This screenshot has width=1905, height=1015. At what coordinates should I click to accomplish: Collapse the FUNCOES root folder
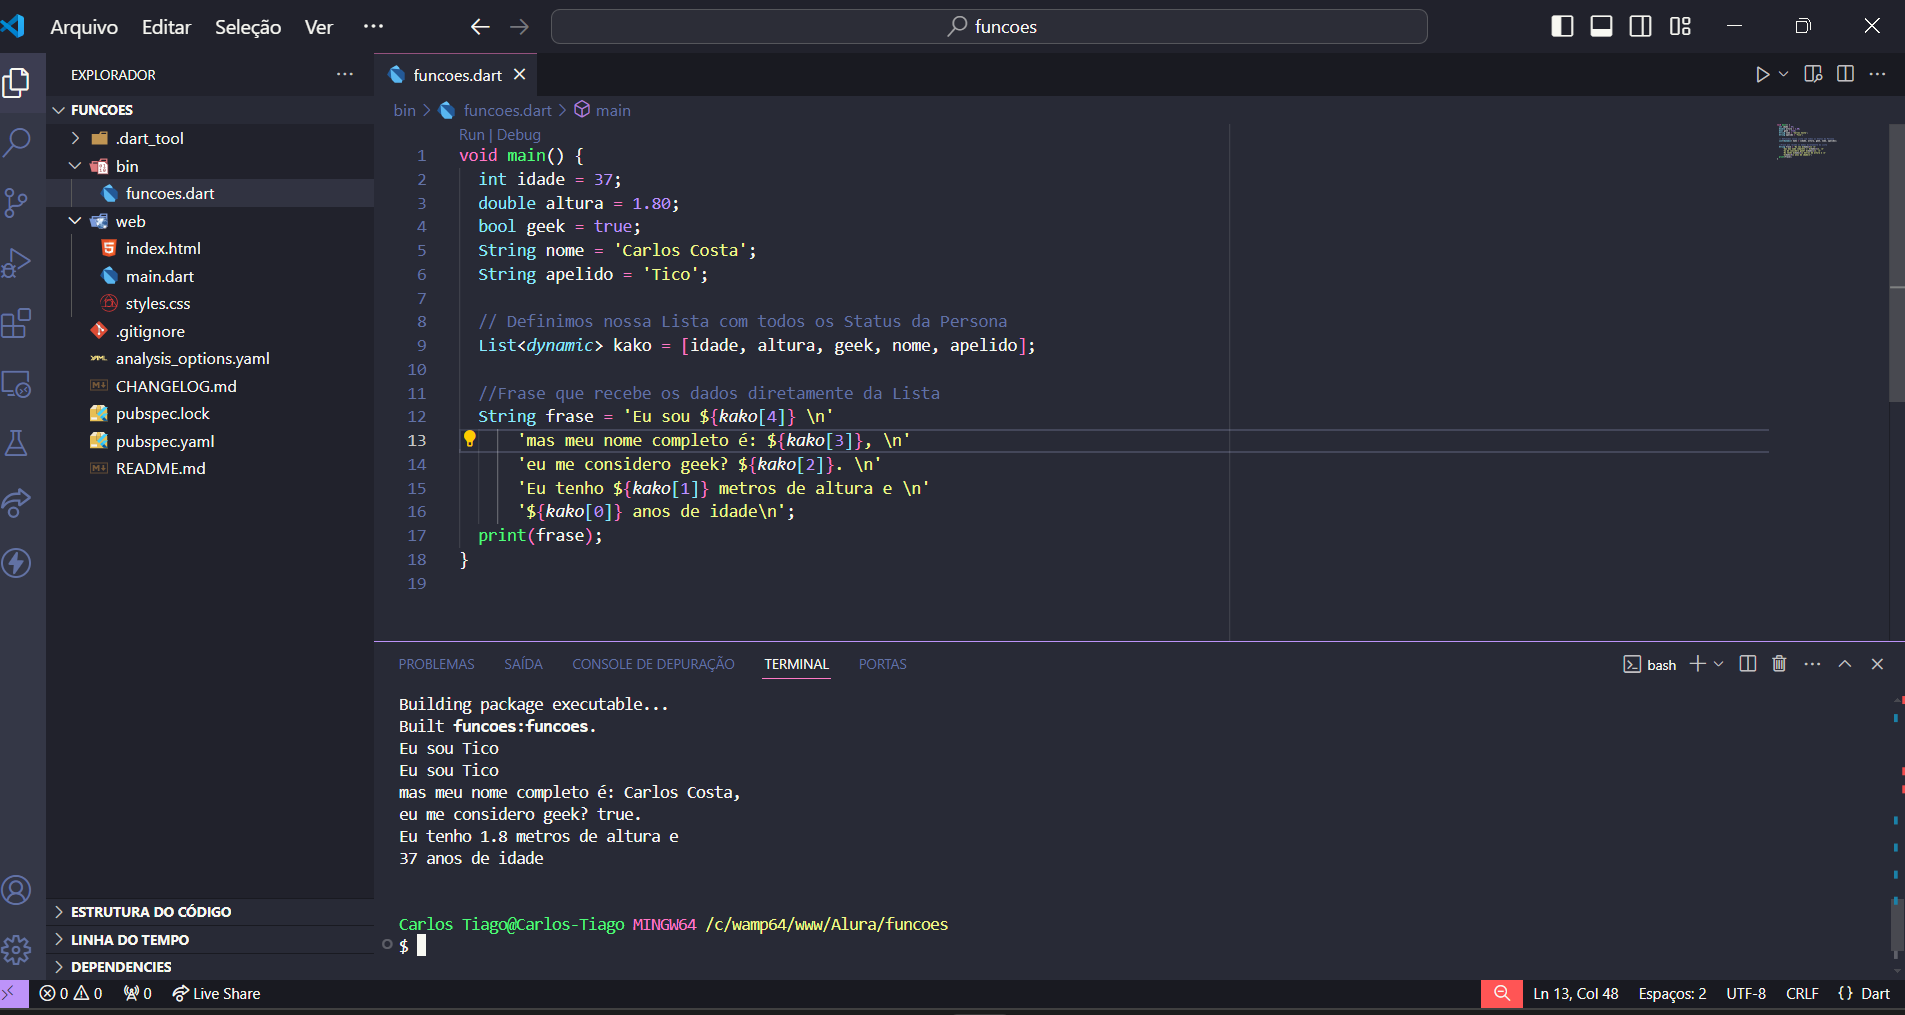(210, 110)
